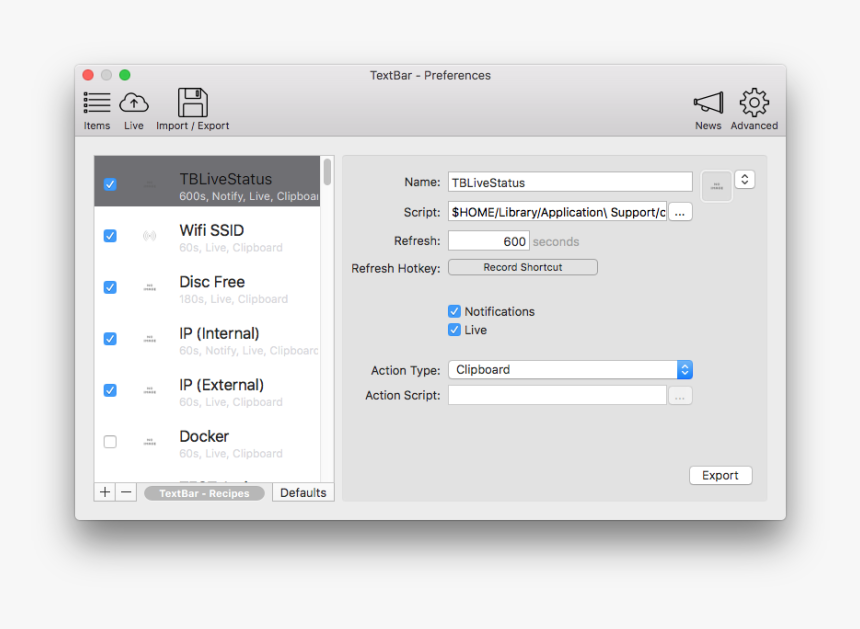Disable the TBLiveStatus item
The width and height of the screenshot is (860, 629).
(x=110, y=183)
